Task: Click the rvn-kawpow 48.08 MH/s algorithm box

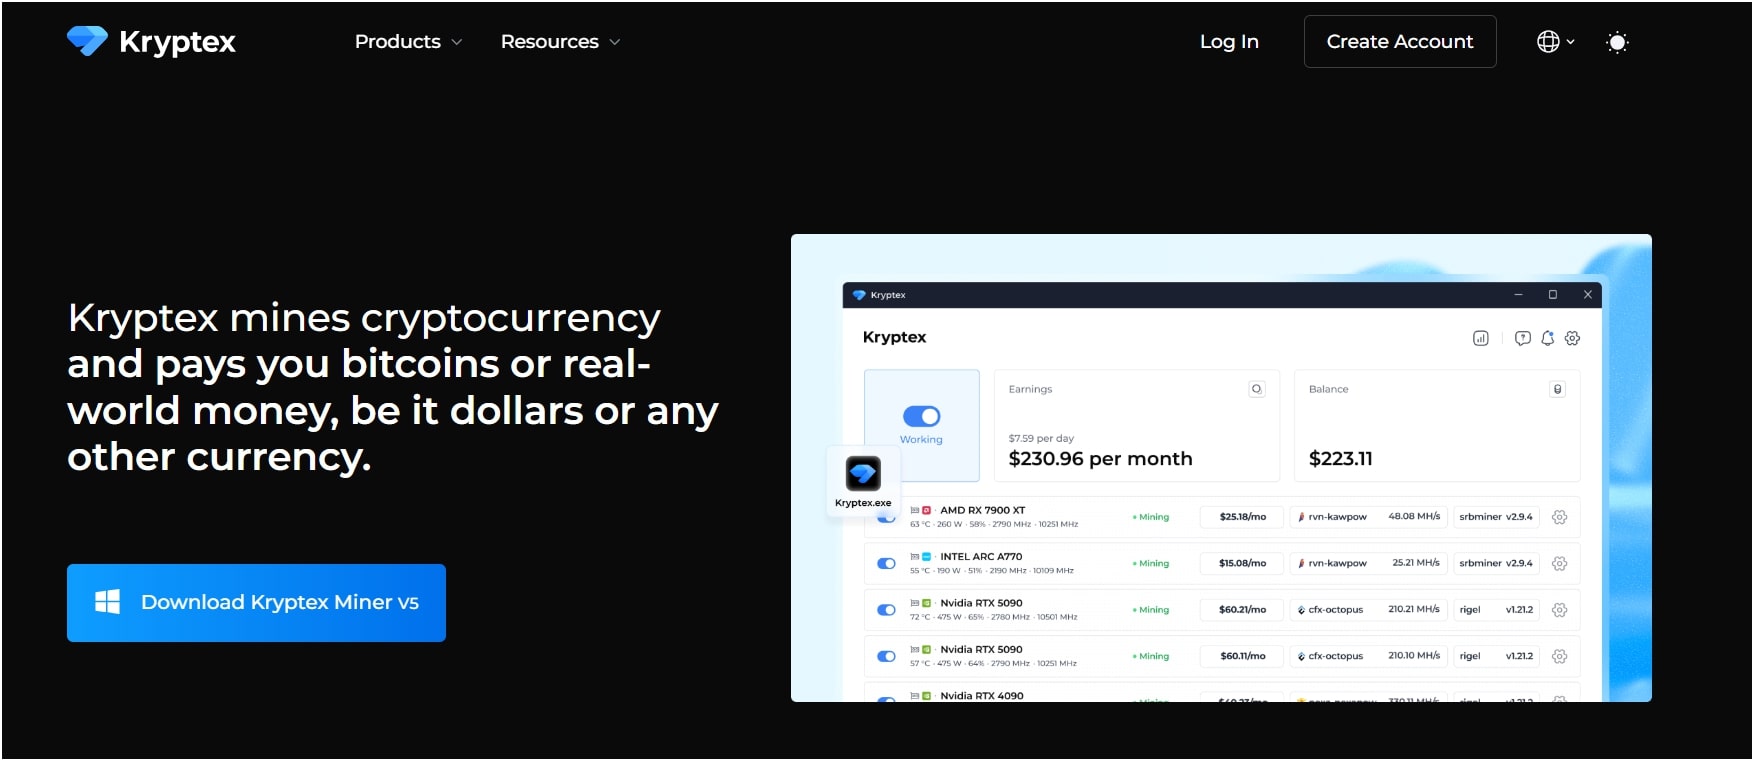Action: 1368,517
